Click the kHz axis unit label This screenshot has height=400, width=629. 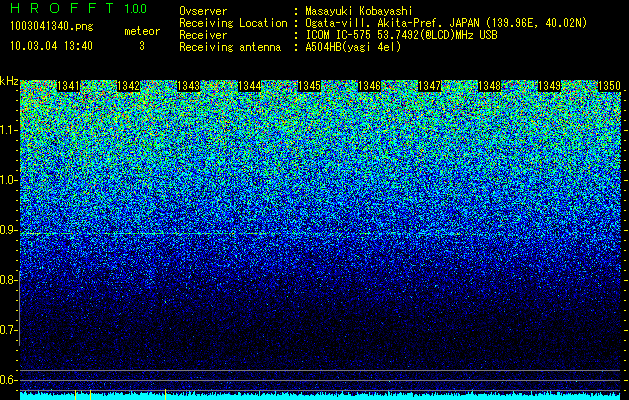point(9,81)
